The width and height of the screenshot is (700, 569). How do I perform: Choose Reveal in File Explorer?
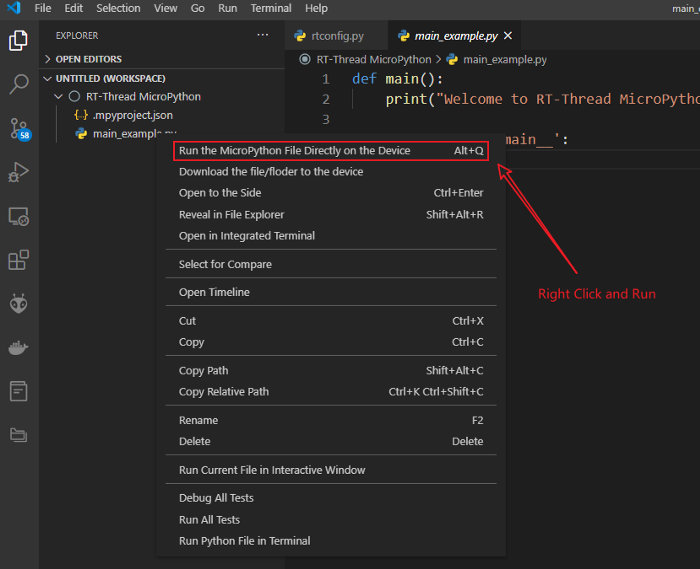(331, 215)
